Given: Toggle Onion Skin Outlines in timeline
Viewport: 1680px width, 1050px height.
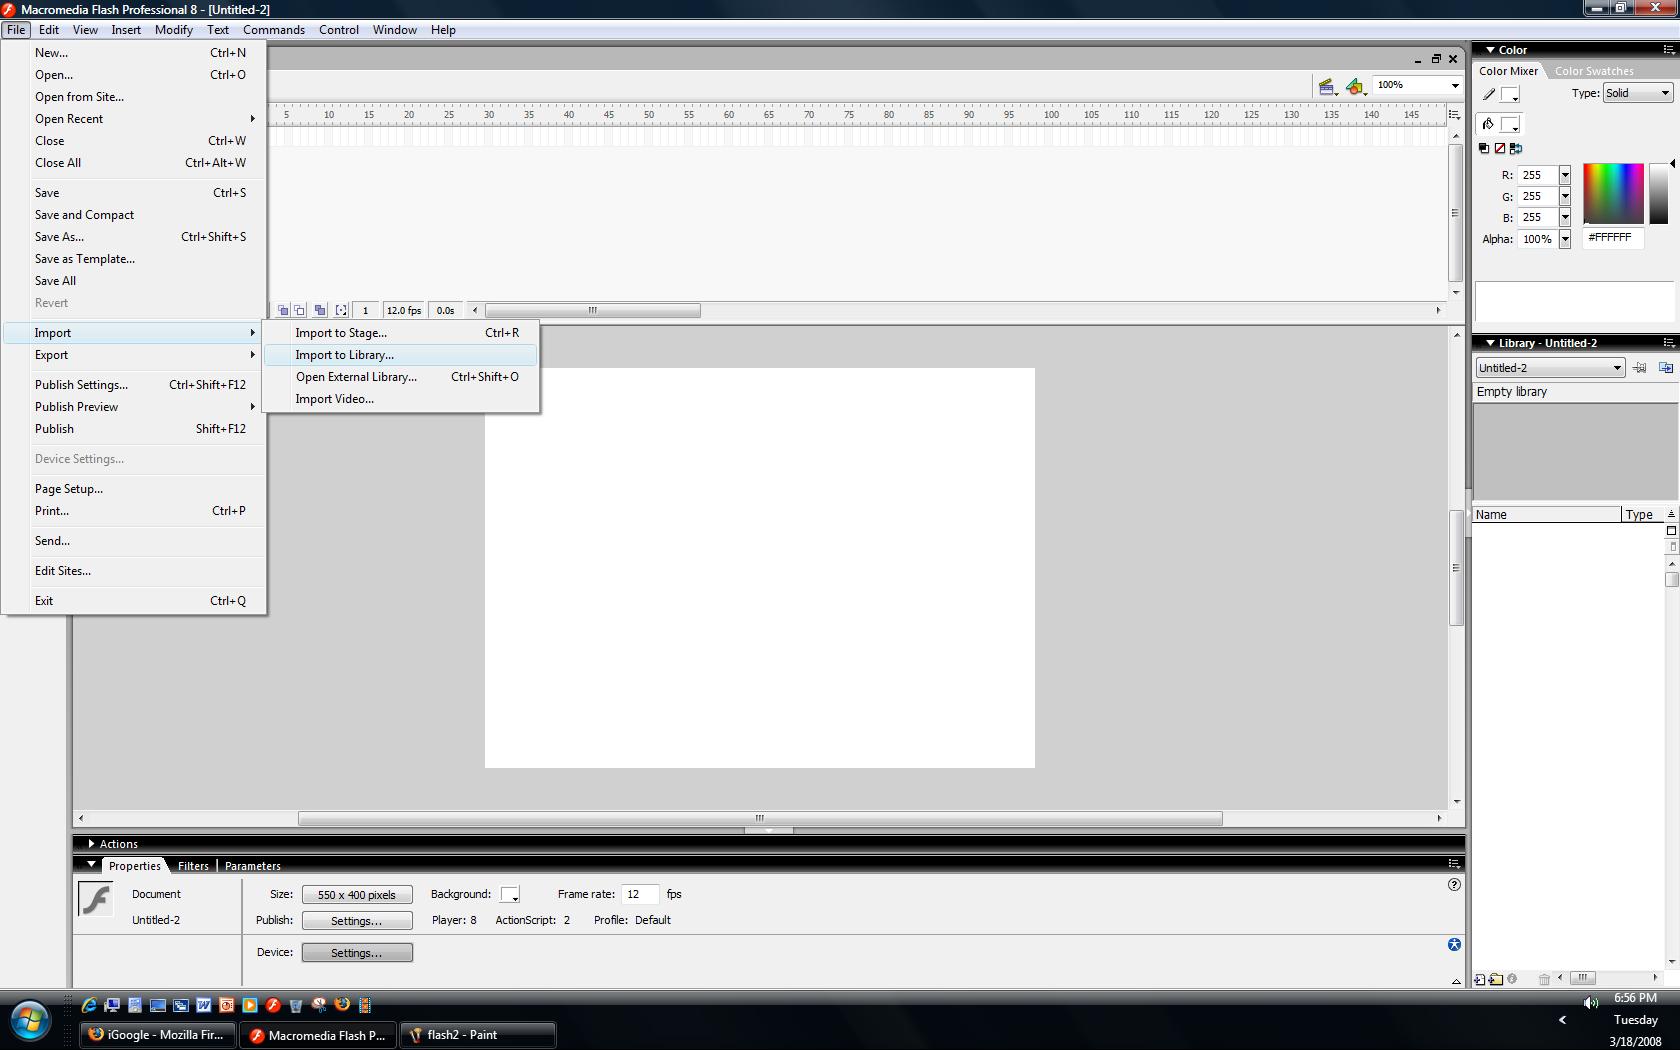Looking at the screenshot, I should tap(299, 311).
